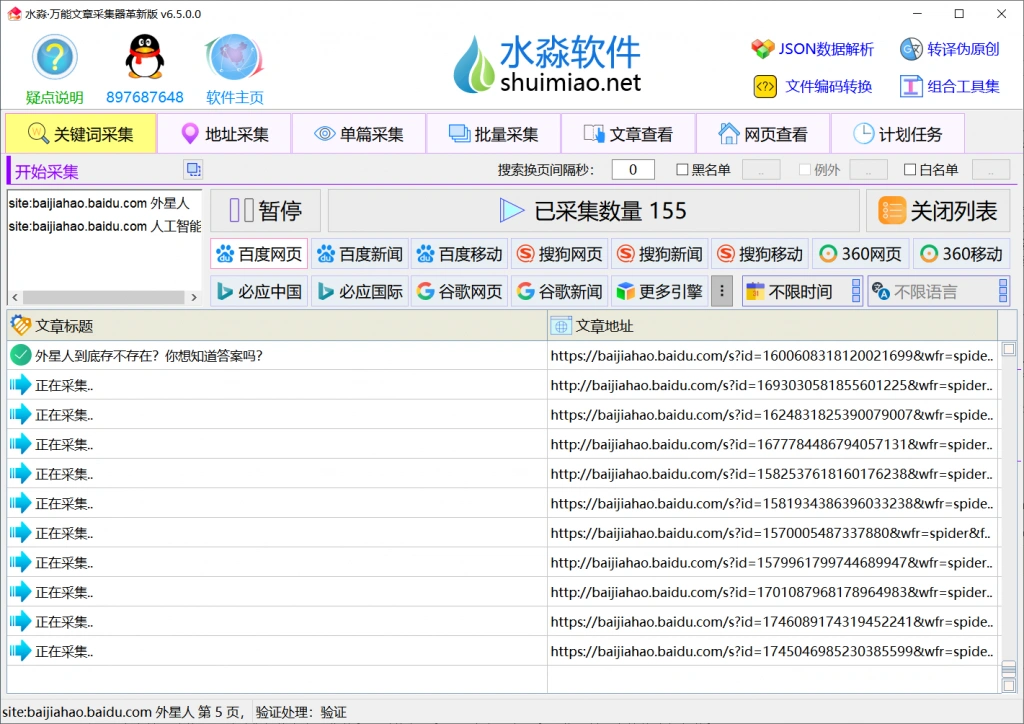Open 转译伪原创 tool
This screenshot has height=724, width=1024.
pos(950,49)
